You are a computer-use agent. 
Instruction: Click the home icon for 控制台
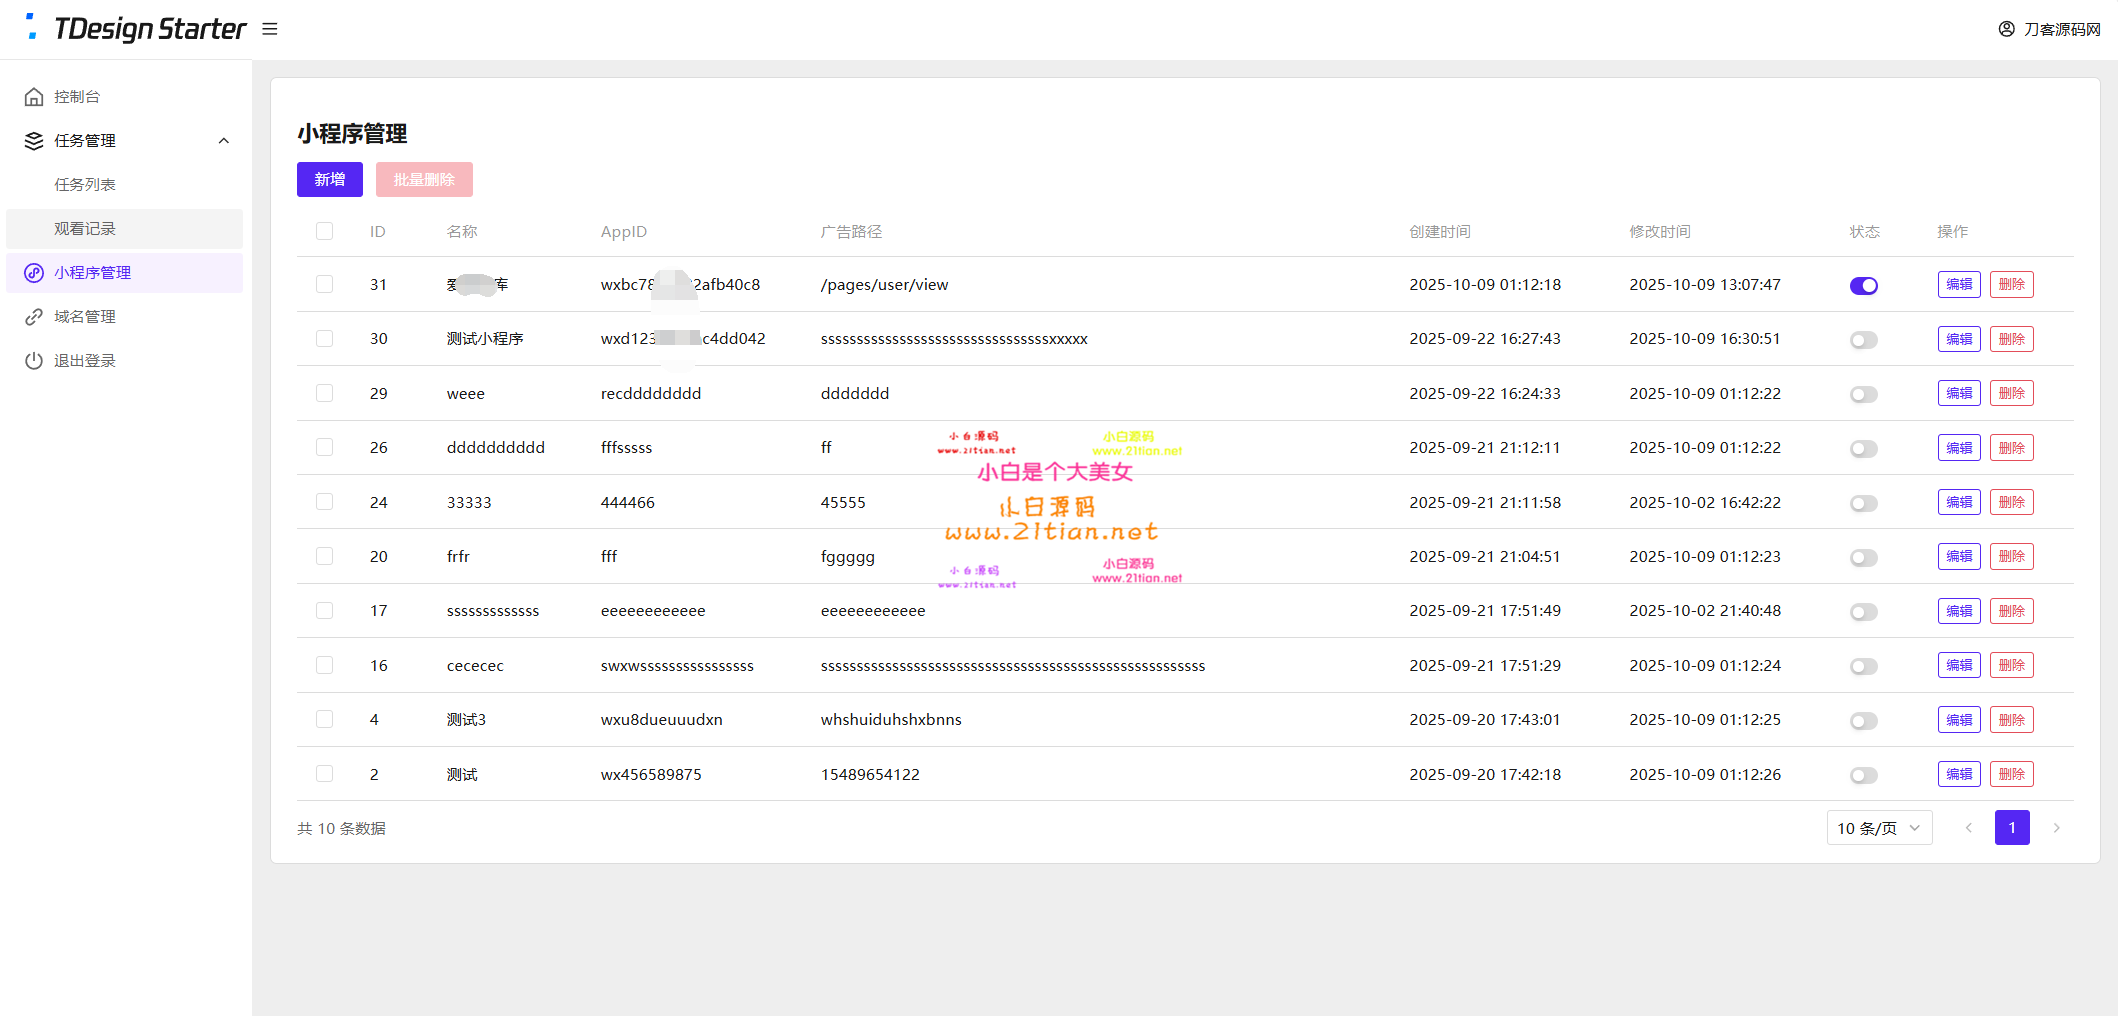point(34,97)
